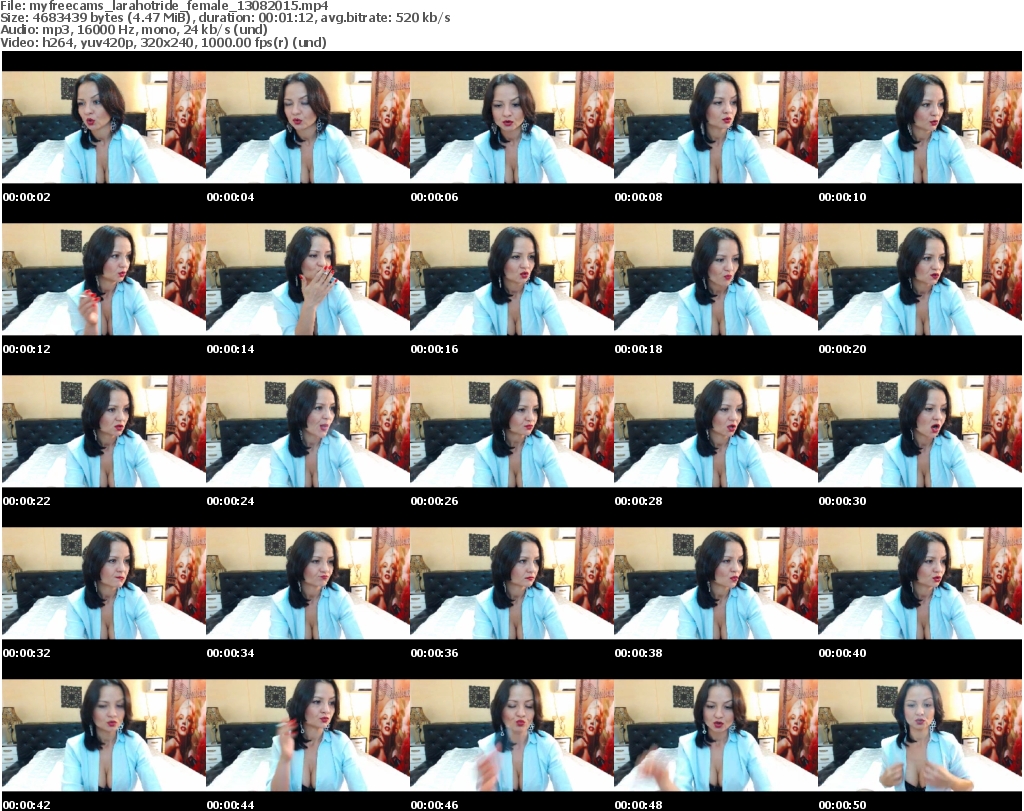The width and height of the screenshot is (1024, 811).
Task: Open the frame thumbnail at 00:00:06
Action: (511, 127)
